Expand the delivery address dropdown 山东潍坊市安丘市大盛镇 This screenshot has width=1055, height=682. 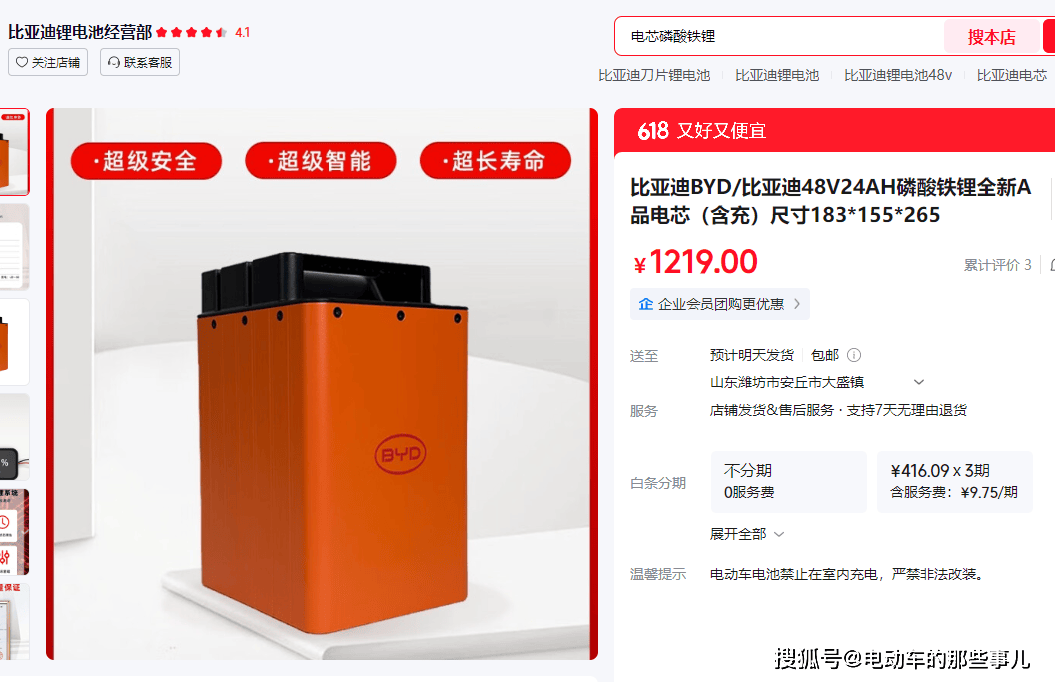point(918,382)
